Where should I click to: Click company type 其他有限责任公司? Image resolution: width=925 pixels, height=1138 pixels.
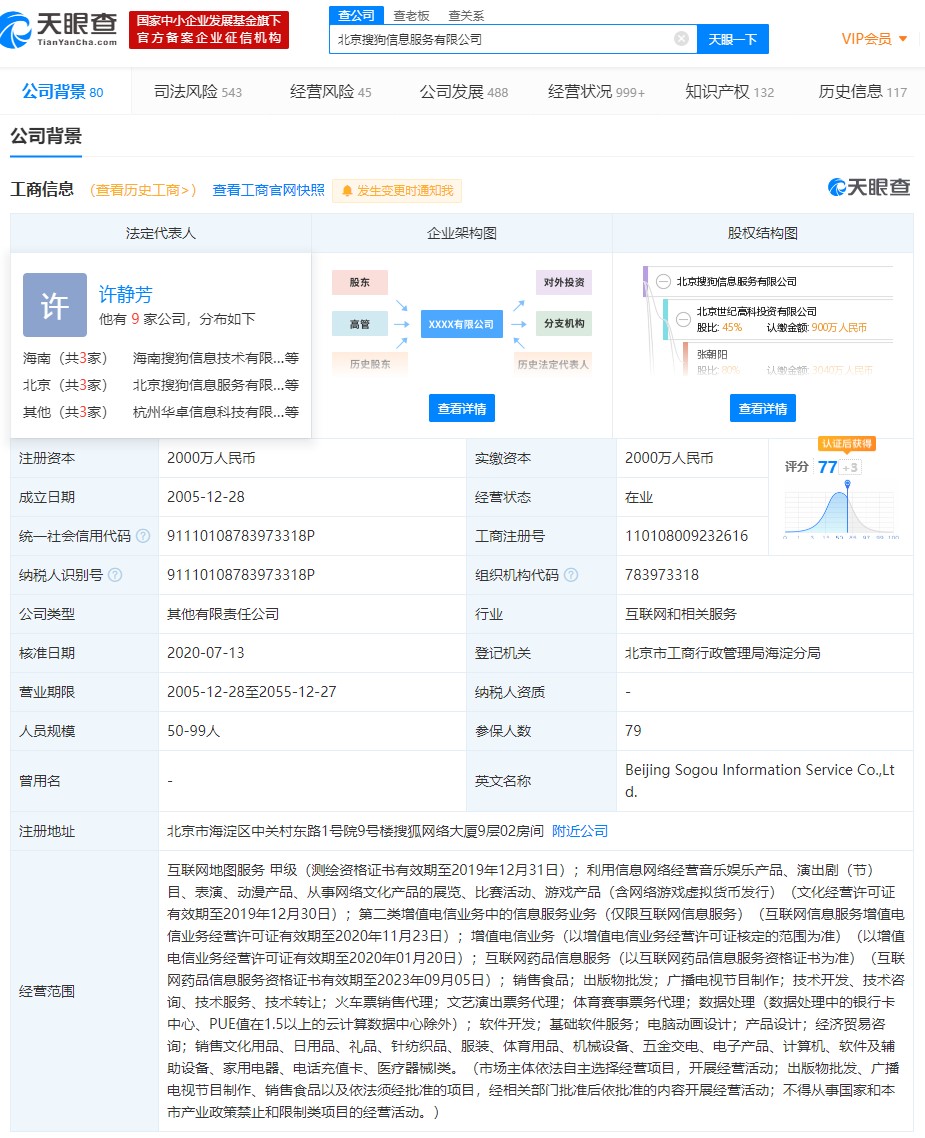coord(223,614)
